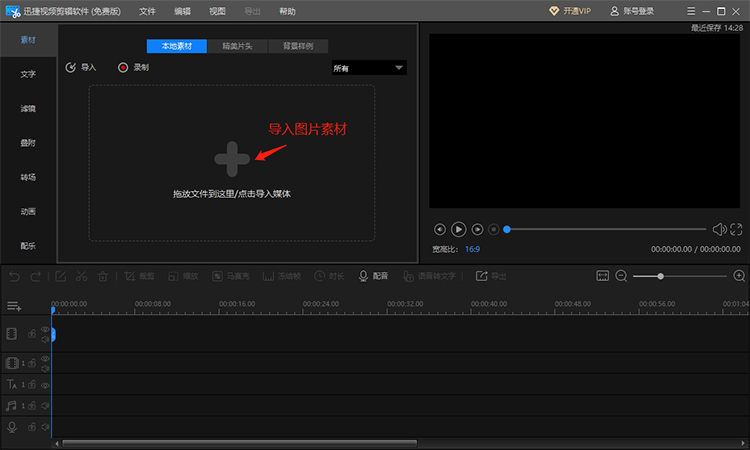Viewport: 750px width, 450px height.
Task: Click the fit-timeline-to-window icon
Action: [x=603, y=276]
